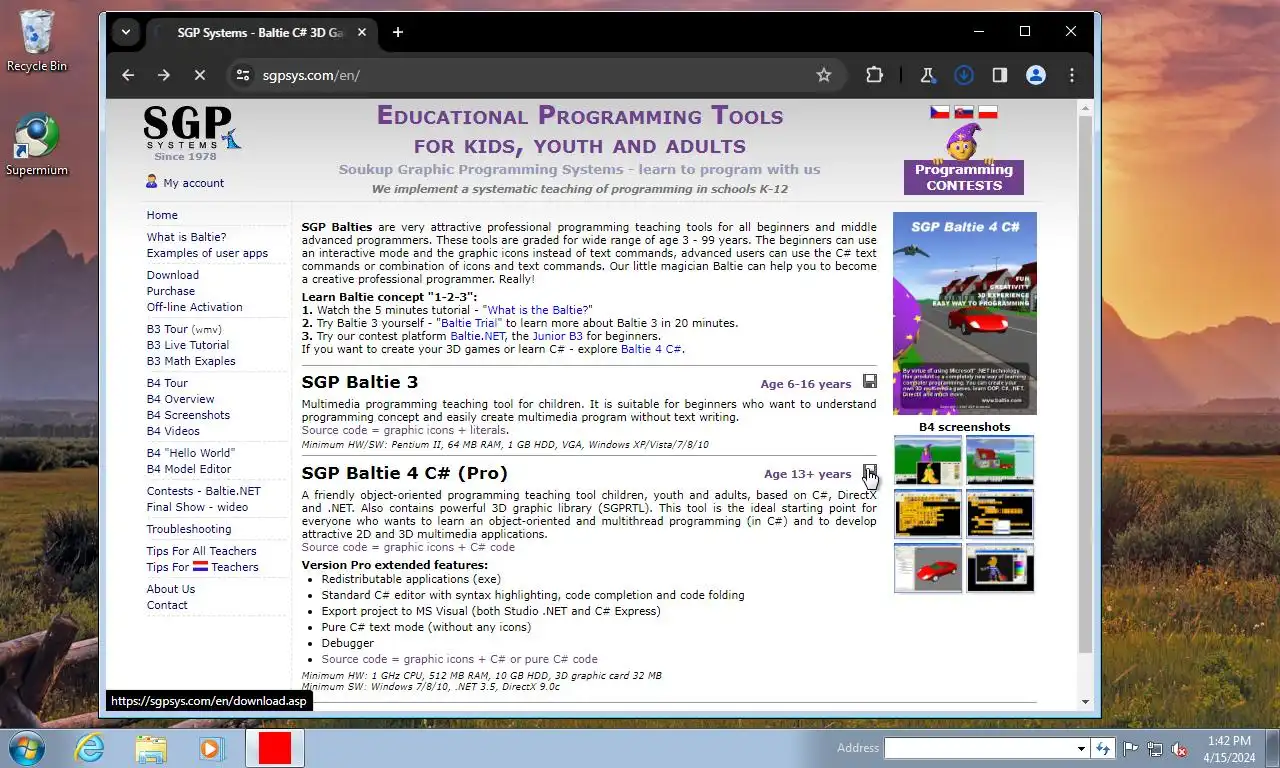Click the browser back arrow
The image size is (1280, 768).
pyautogui.click(x=128, y=75)
